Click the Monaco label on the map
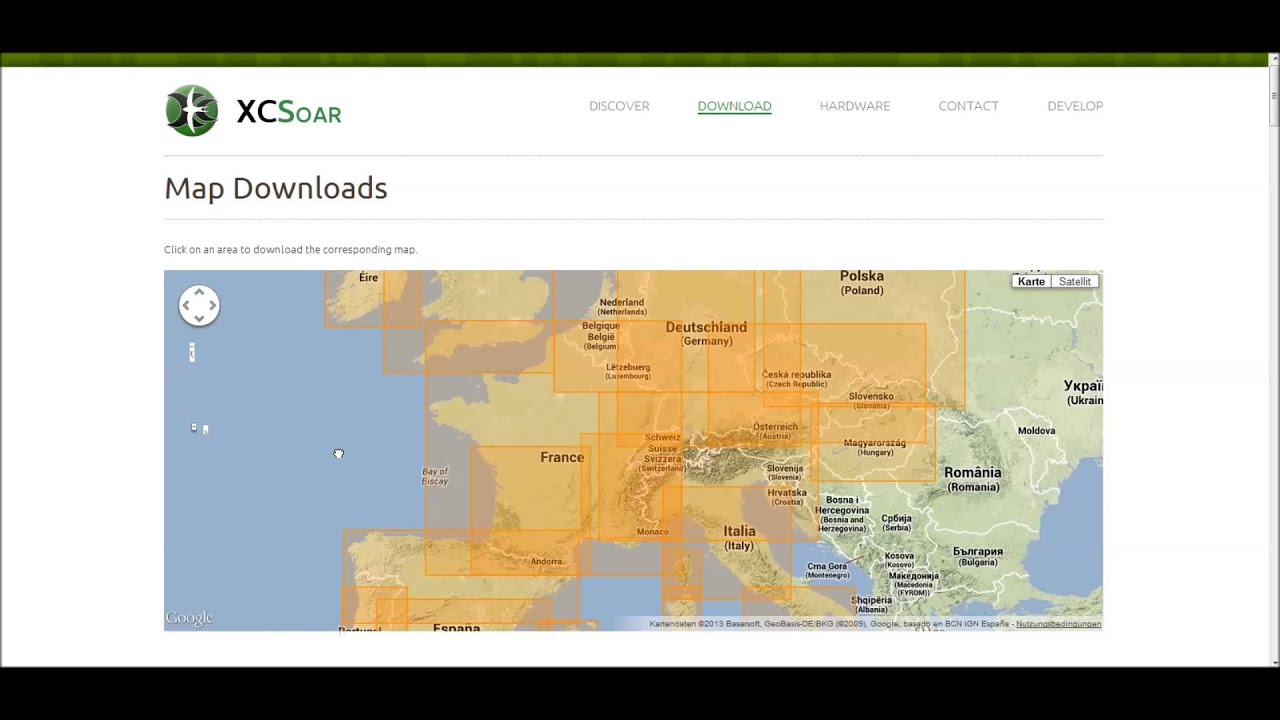This screenshot has height=720, width=1280. 652,532
